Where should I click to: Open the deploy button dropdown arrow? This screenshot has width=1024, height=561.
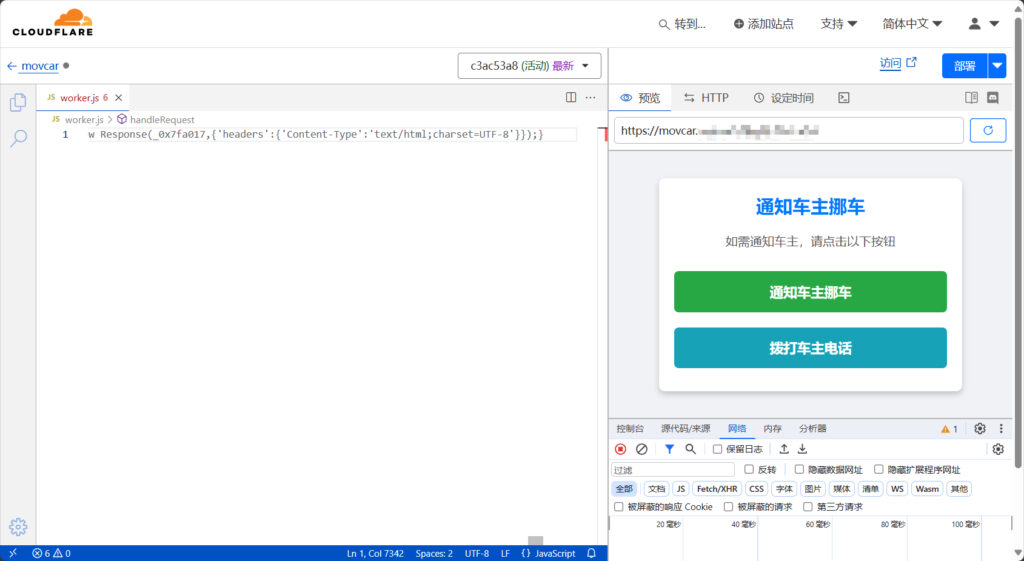[x=997, y=66]
